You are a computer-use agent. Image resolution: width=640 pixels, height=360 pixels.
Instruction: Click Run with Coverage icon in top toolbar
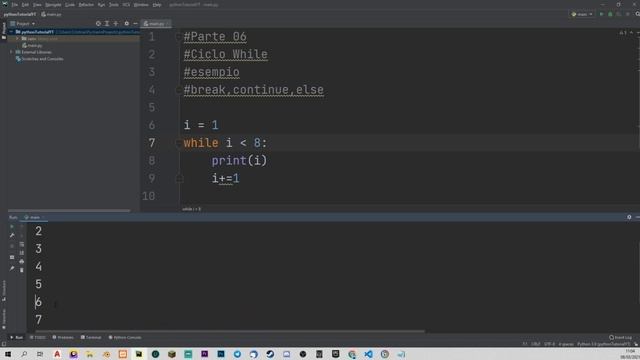click(x=619, y=14)
